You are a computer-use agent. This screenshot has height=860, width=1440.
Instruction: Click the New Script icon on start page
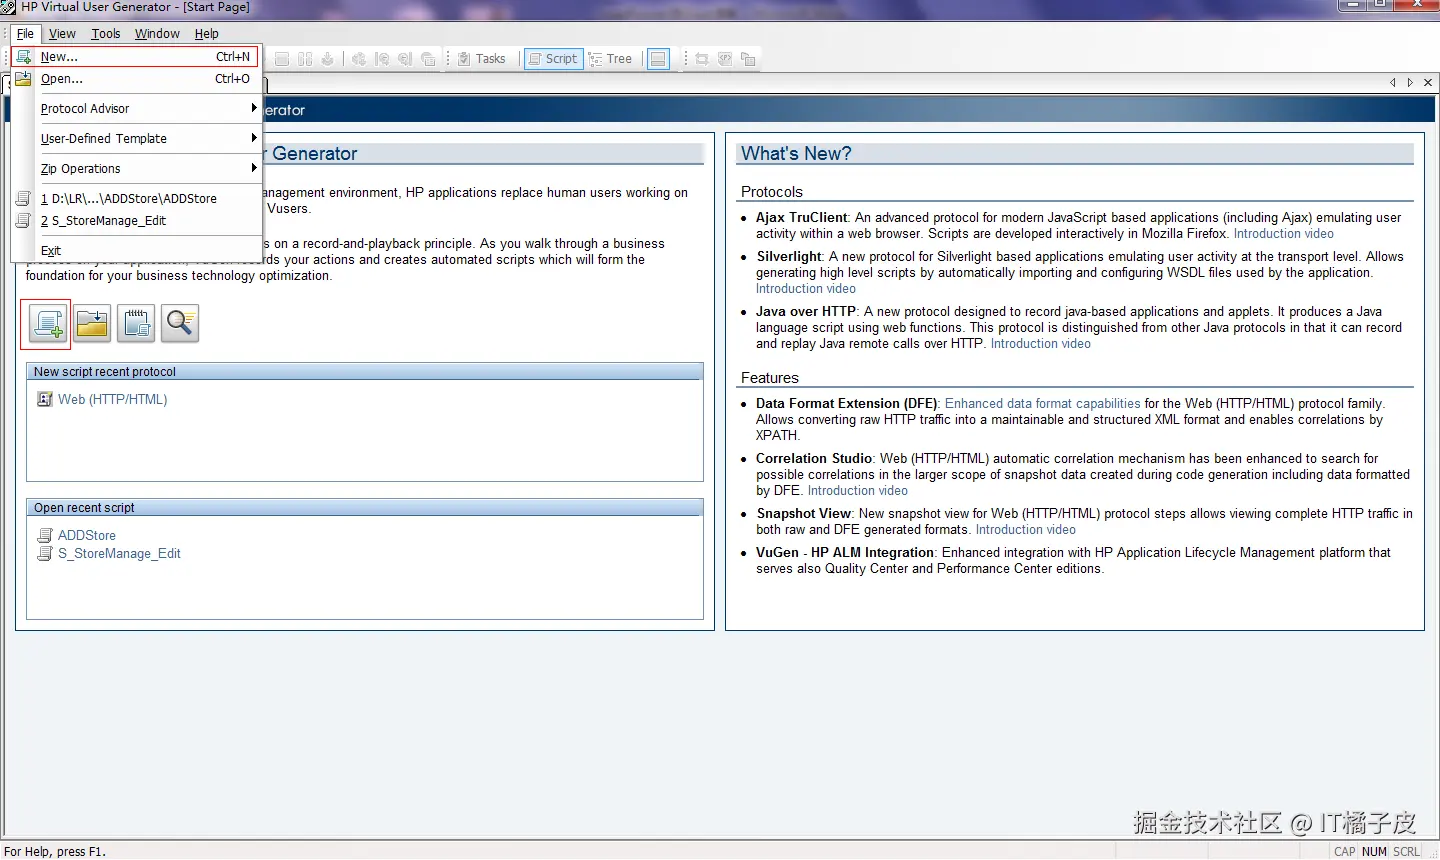point(48,324)
